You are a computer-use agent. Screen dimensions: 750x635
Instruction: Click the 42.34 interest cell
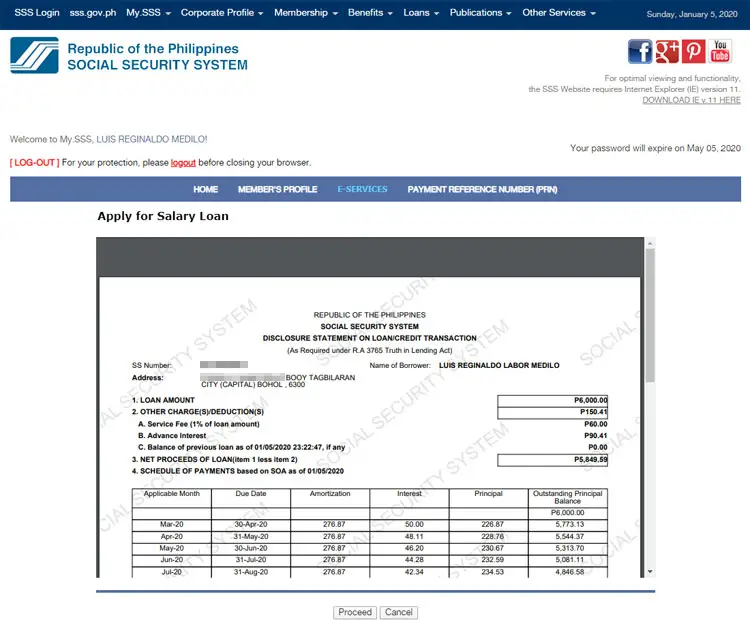click(409, 572)
